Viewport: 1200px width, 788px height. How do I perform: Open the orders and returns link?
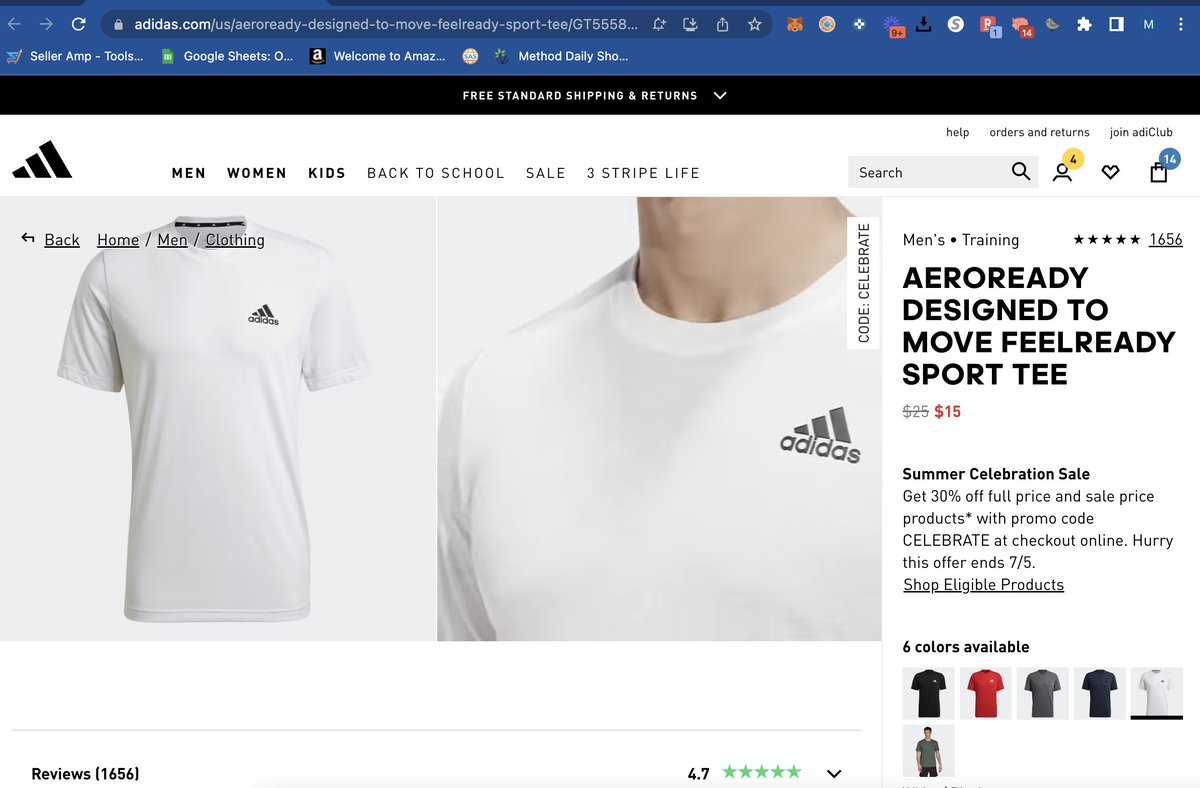pyautogui.click(x=1039, y=132)
